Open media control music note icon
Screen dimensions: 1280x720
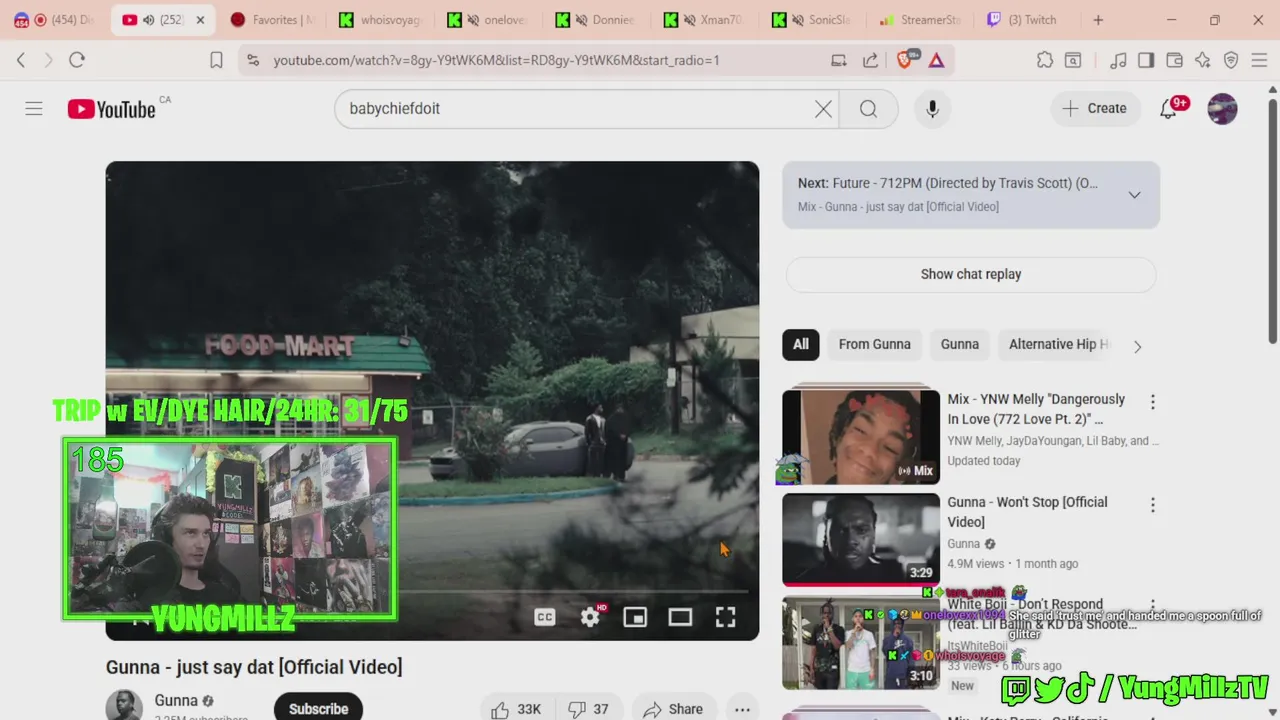[x=1118, y=60]
